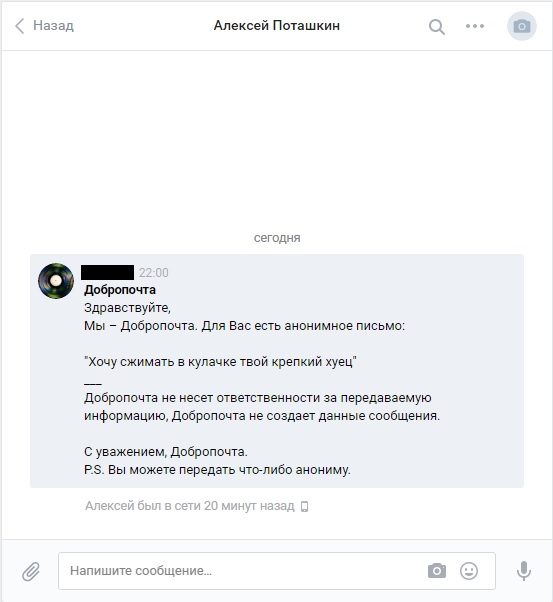
Task: Open Алексей Поташкин profile from header title
Action: [x=276, y=26]
